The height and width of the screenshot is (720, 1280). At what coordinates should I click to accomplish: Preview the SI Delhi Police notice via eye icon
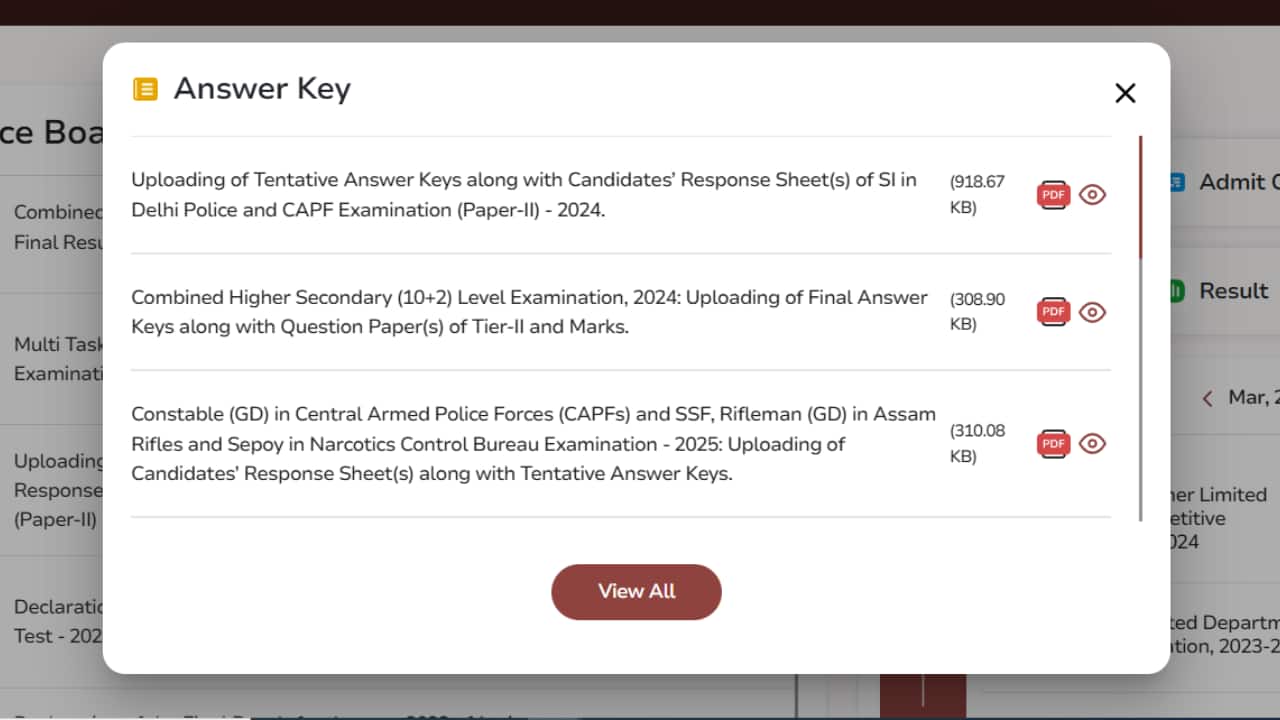click(1092, 194)
